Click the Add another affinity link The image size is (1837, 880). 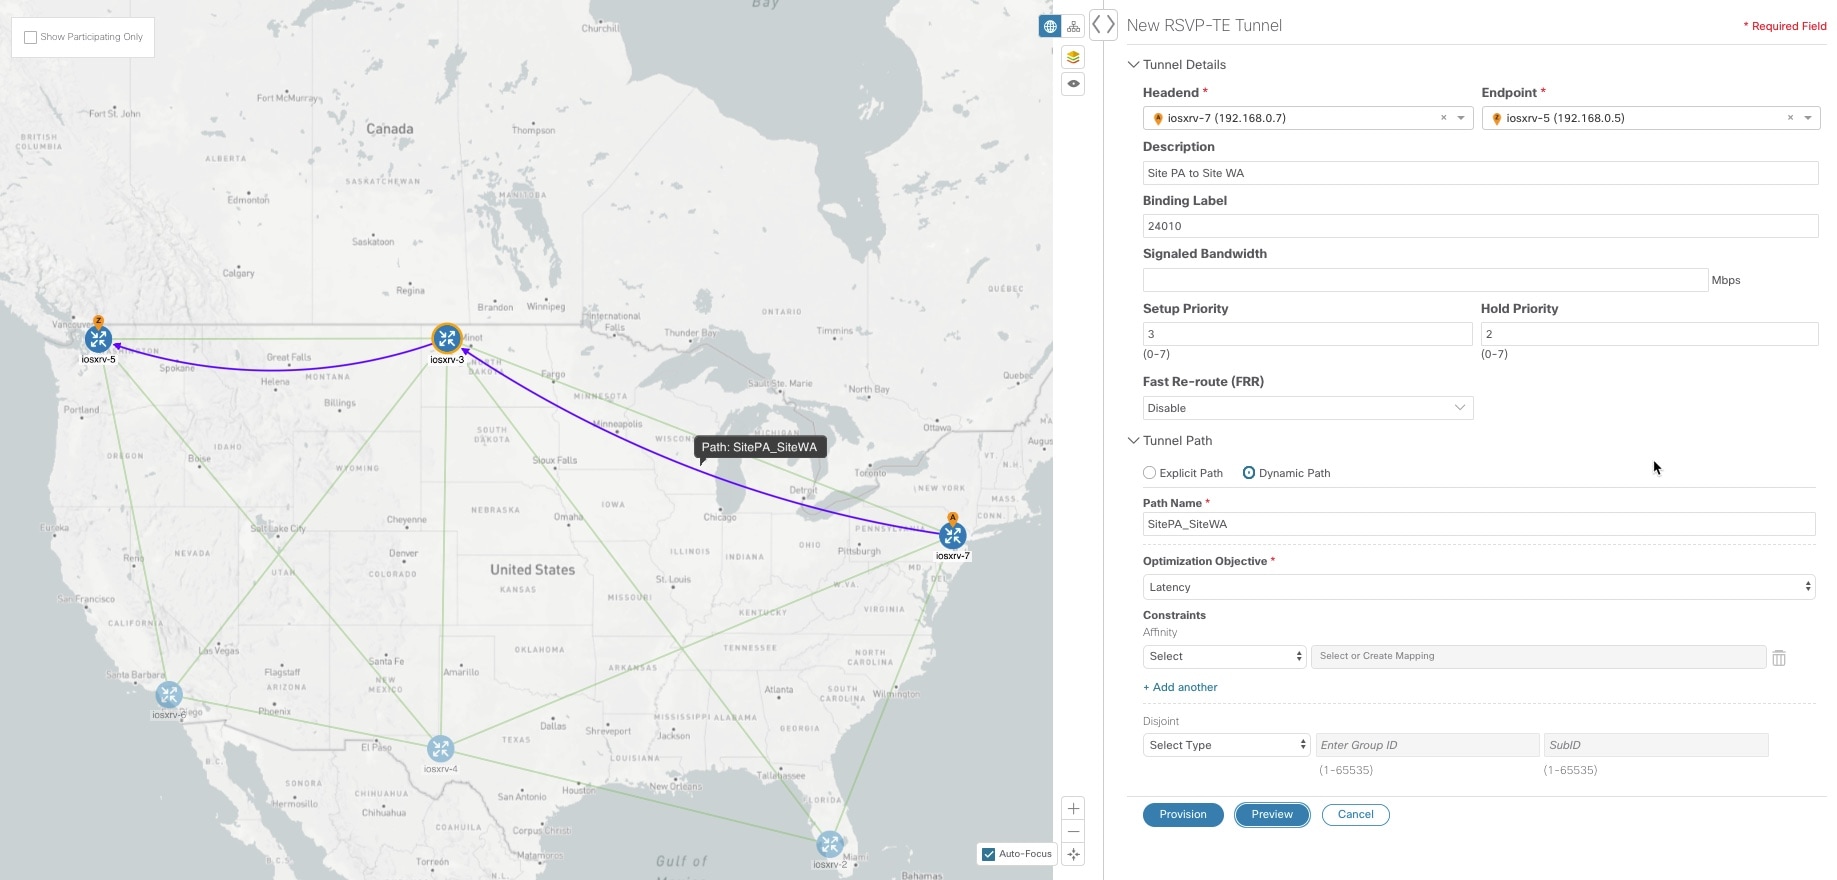[x=1180, y=687]
